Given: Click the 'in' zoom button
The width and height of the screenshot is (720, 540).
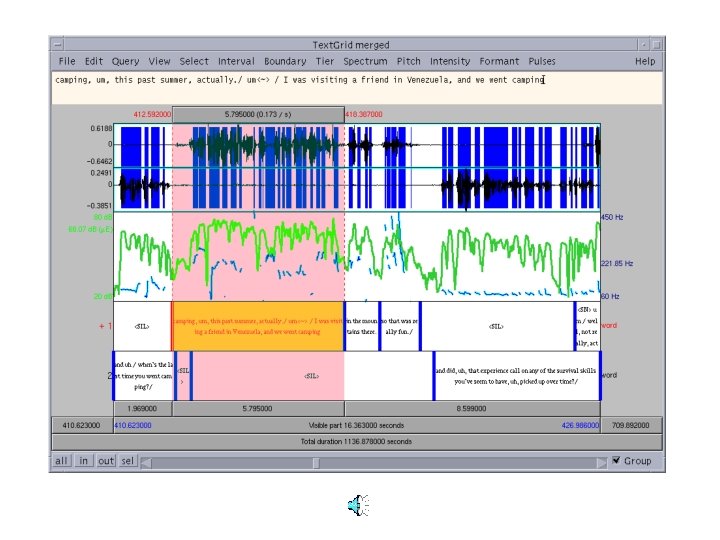Looking at the screenshot, I should (x=84, y=461).
